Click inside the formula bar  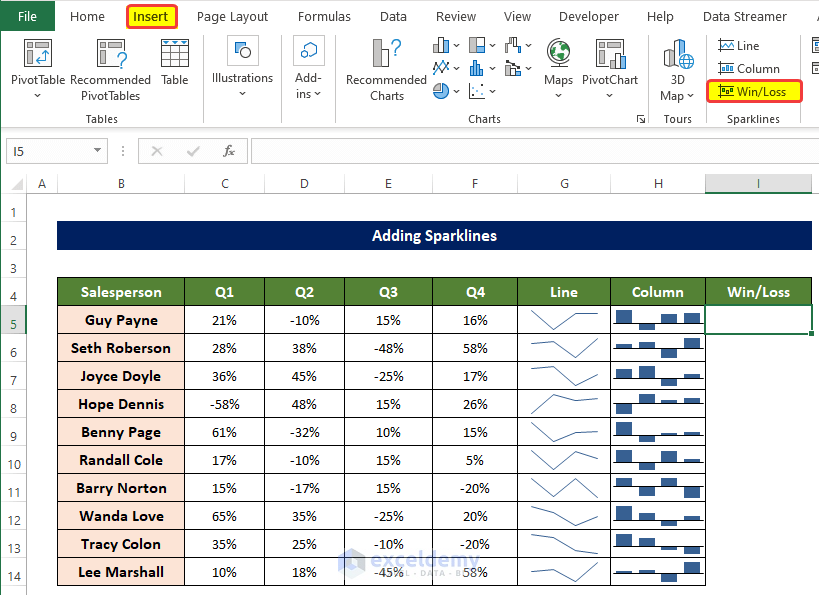pos(530,151)
